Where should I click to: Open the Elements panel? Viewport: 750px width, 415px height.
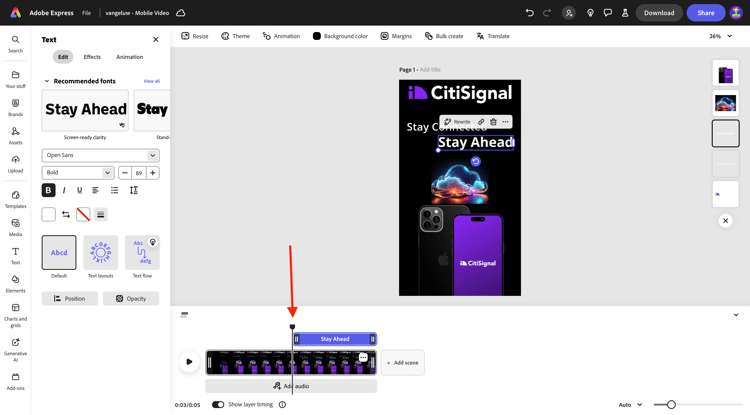pyautogui.click(x=15, y=284)
